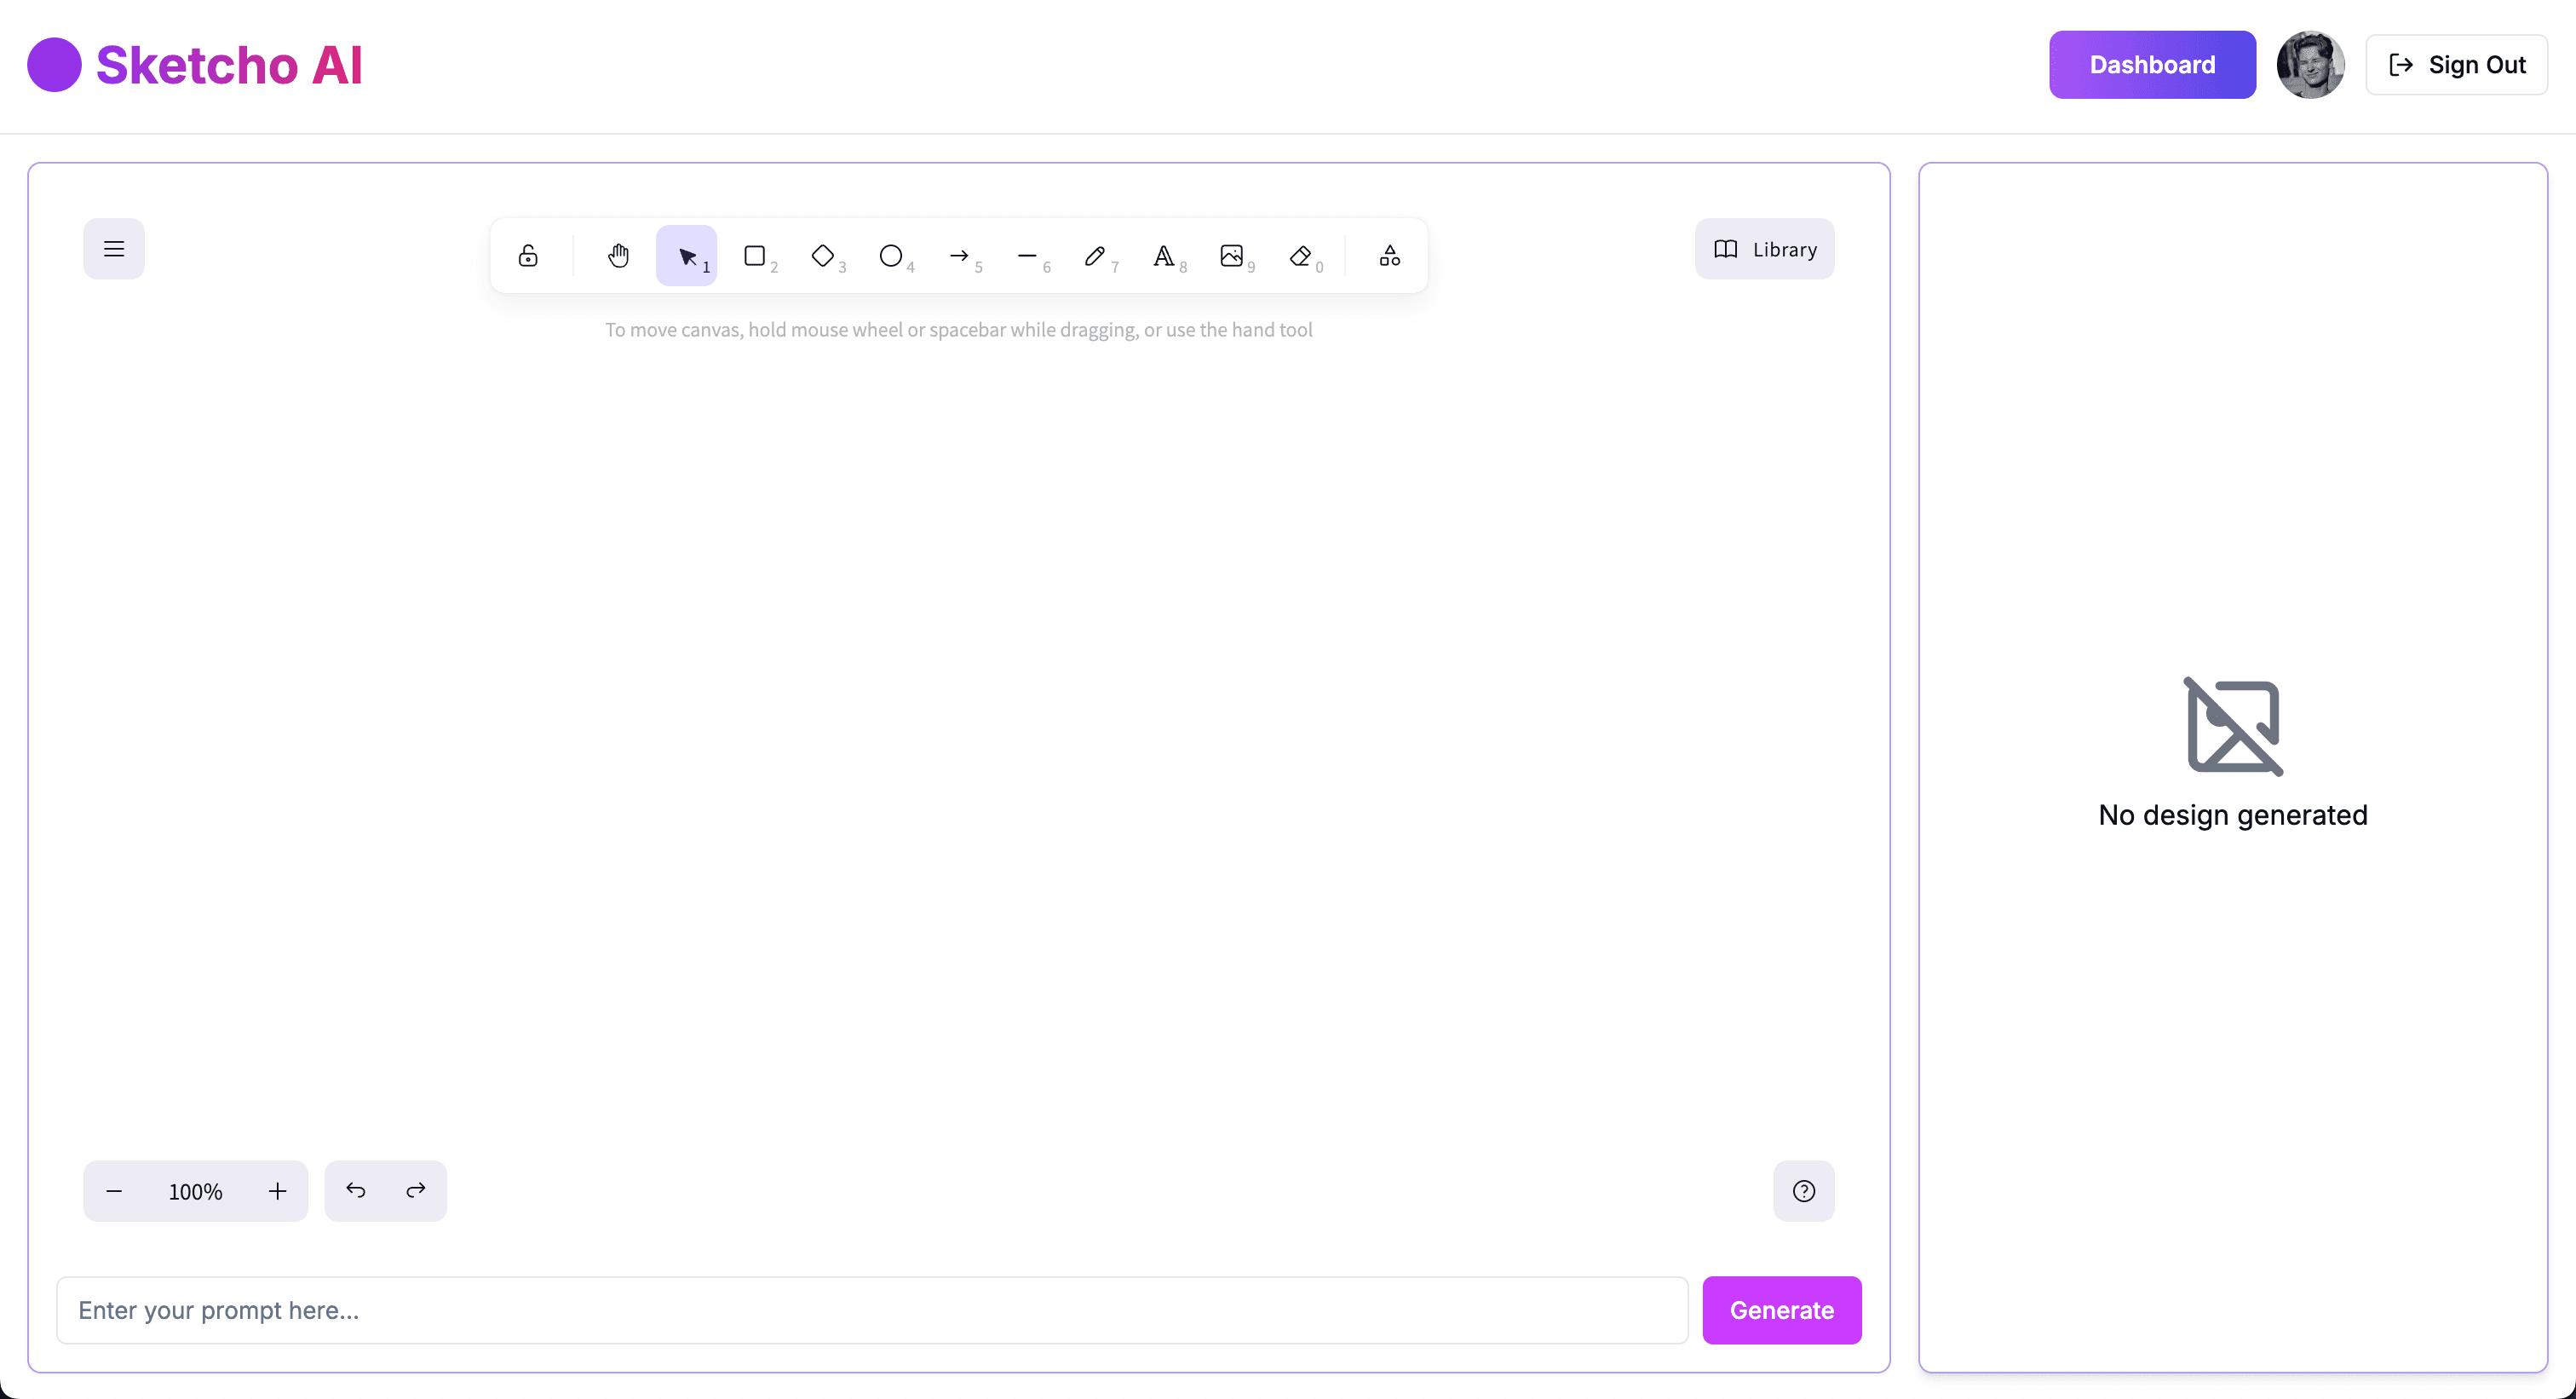
Task: Select the Eraser tool
Action: pos(1300,256)
